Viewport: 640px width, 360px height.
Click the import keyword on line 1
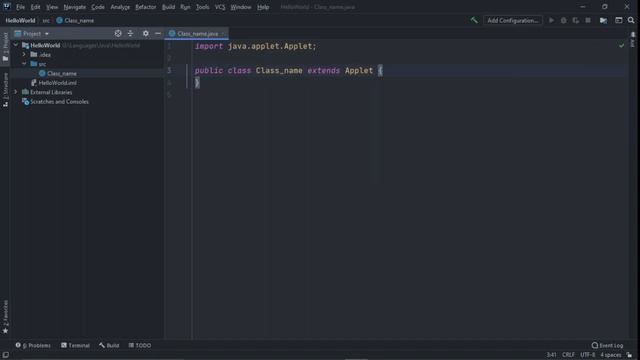tap(209, 46)
